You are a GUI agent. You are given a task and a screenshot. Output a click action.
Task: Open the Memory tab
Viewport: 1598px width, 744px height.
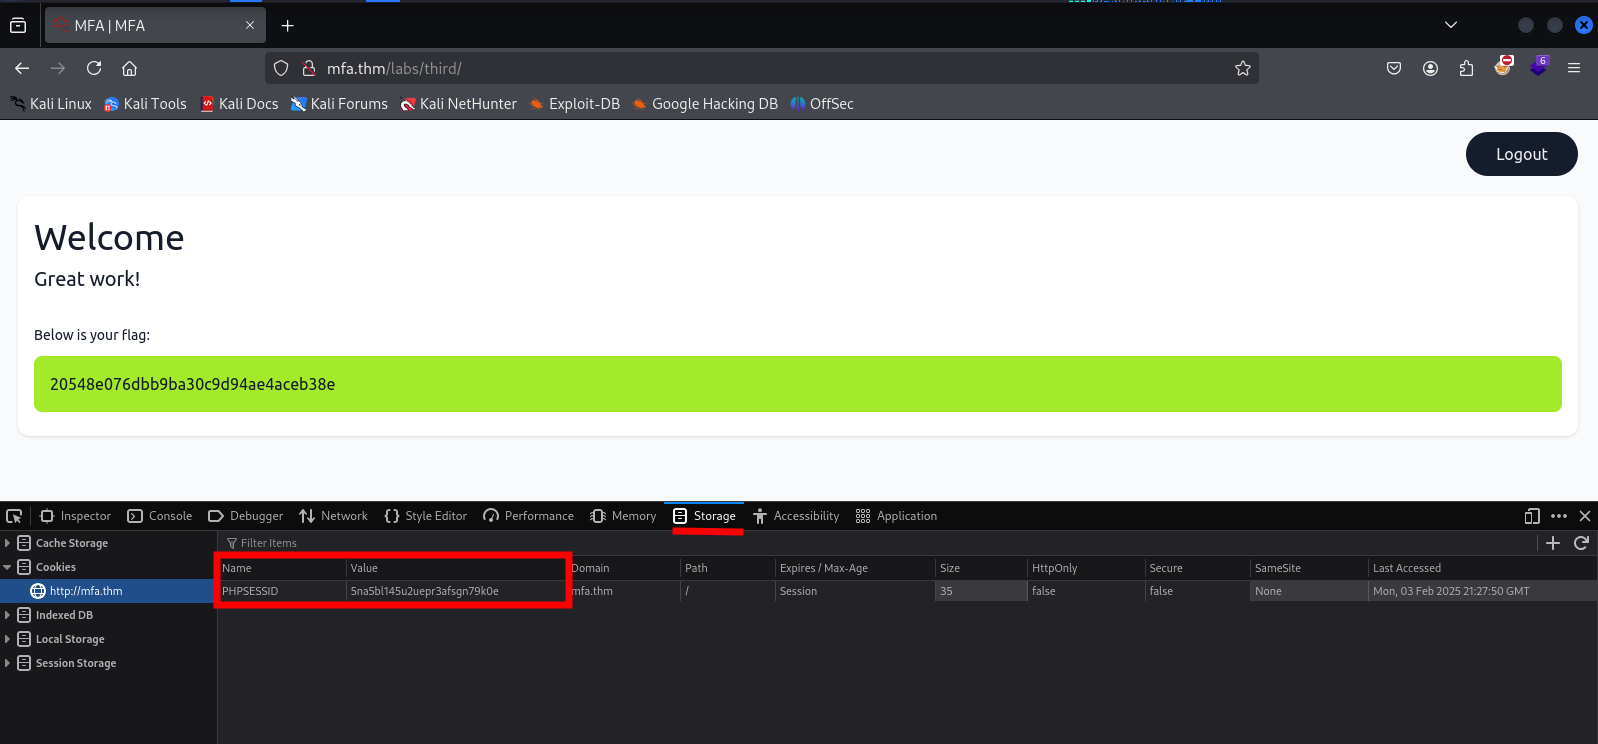[623, 516]
